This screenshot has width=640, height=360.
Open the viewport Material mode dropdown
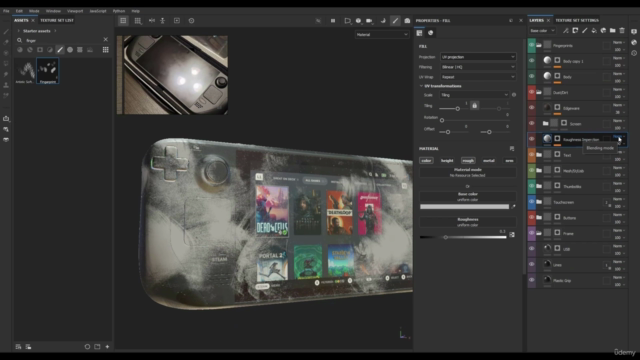[382, 35]
